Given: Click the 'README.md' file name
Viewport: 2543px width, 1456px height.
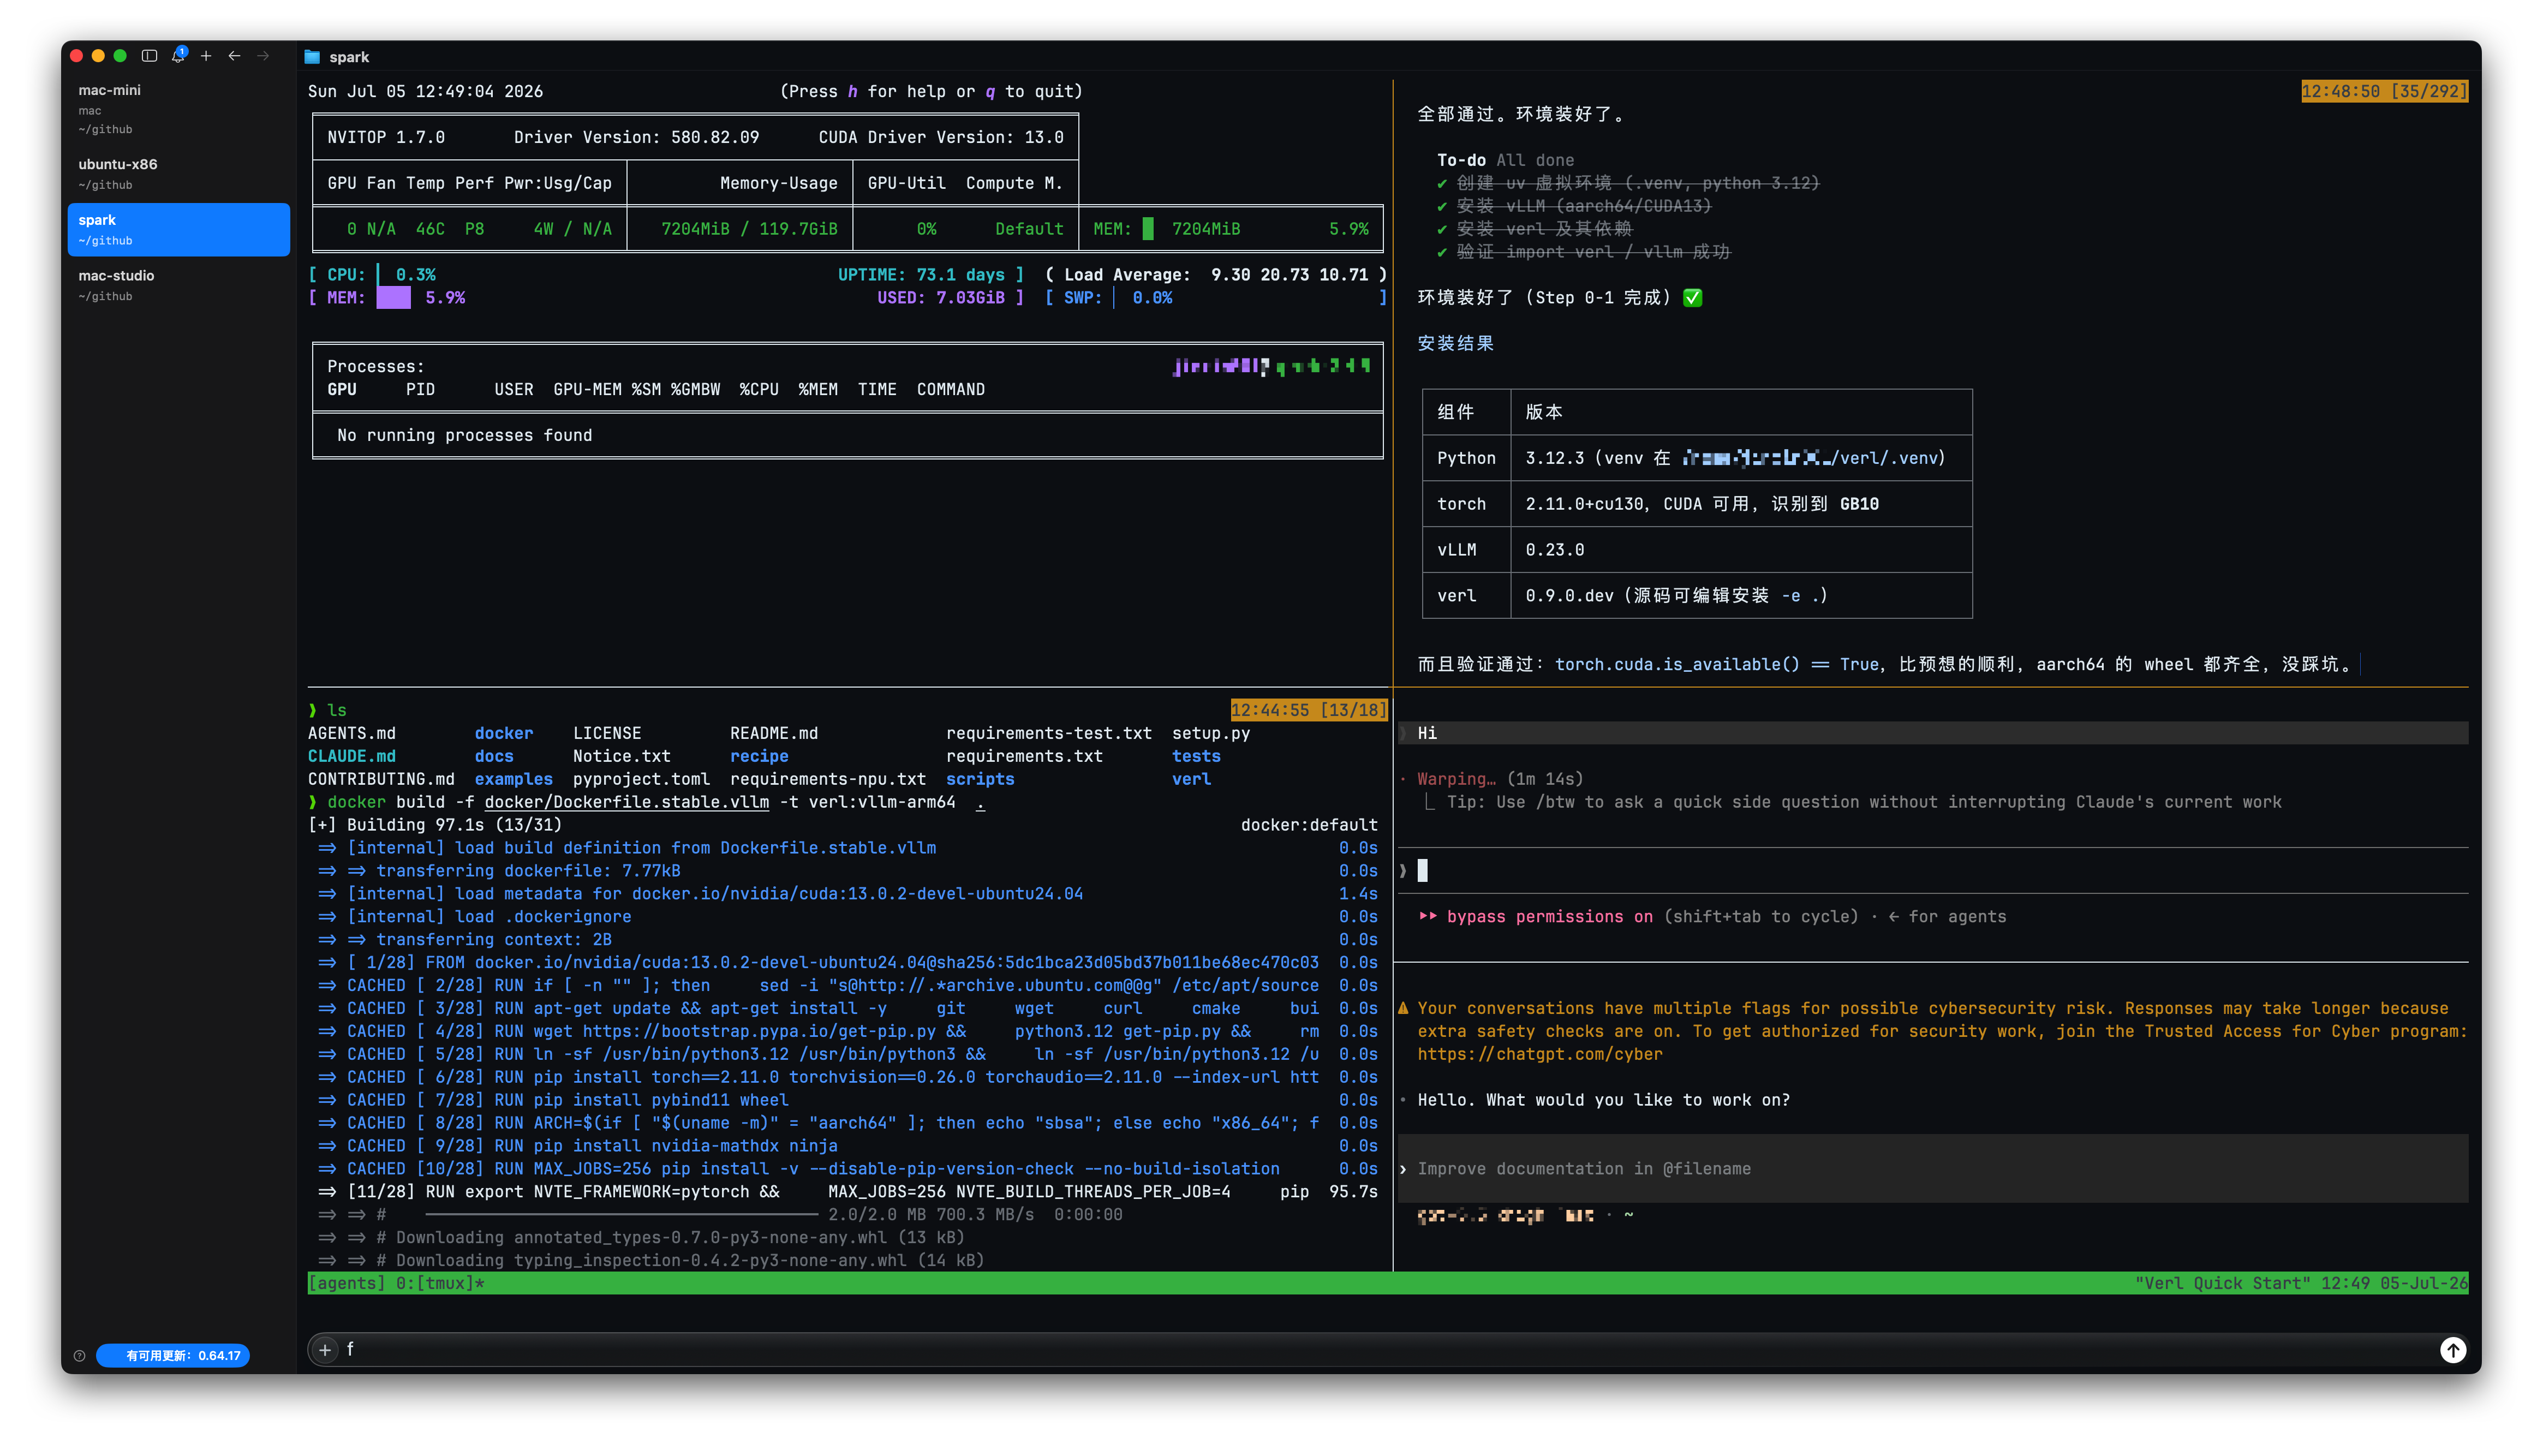Looking at the screenshot, I should point(774,733).
